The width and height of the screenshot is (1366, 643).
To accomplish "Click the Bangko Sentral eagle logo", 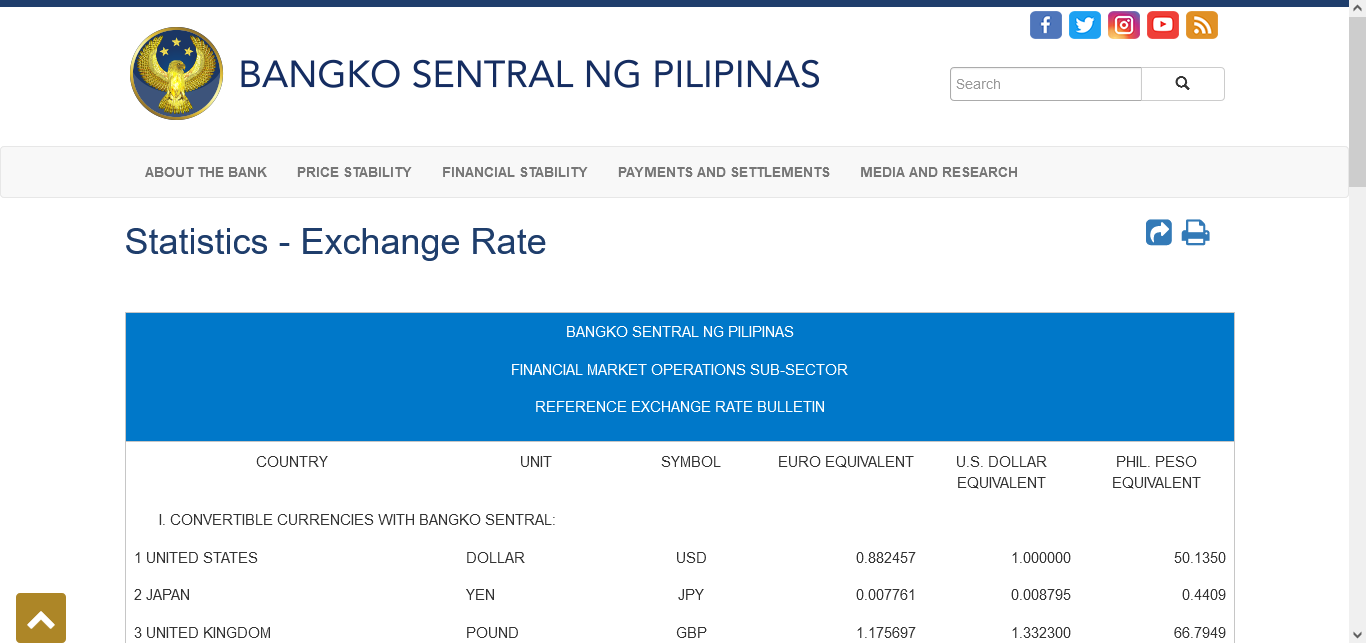I will pyautogui.click(x=176, y=74).
